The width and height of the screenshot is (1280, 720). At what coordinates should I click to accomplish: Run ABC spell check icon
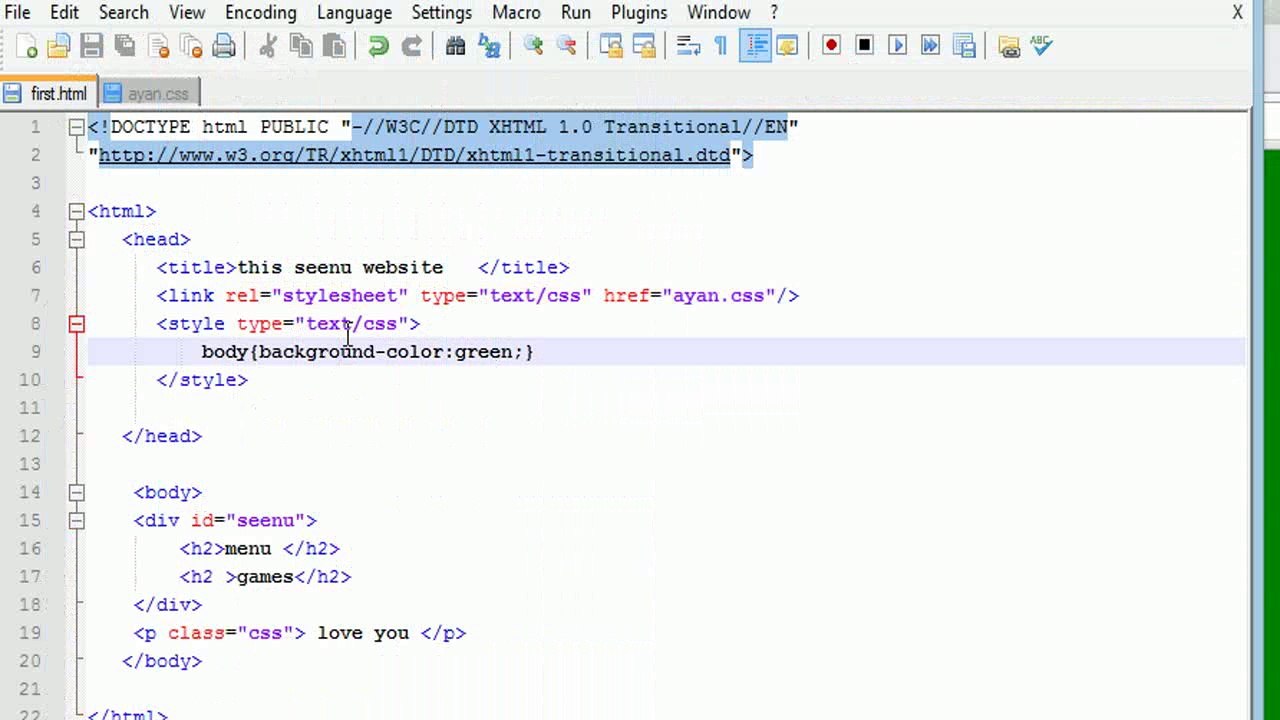(1041, 46)
